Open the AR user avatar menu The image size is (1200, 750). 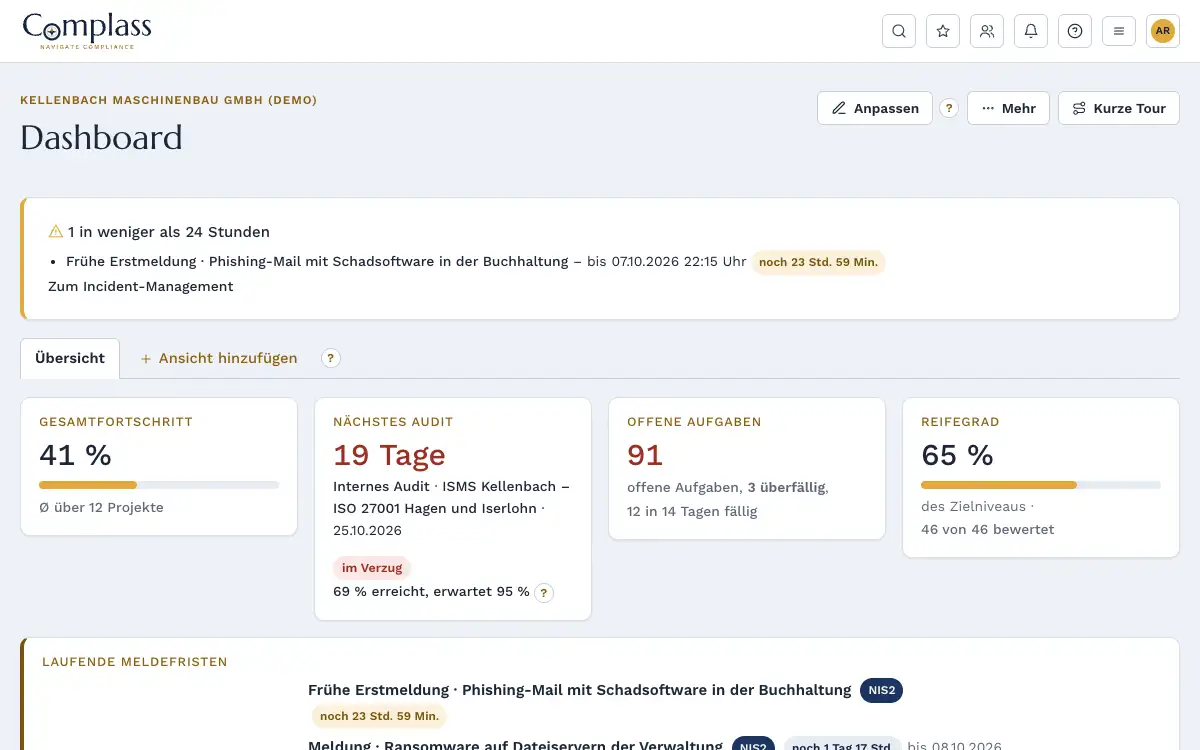[1163, 31]
